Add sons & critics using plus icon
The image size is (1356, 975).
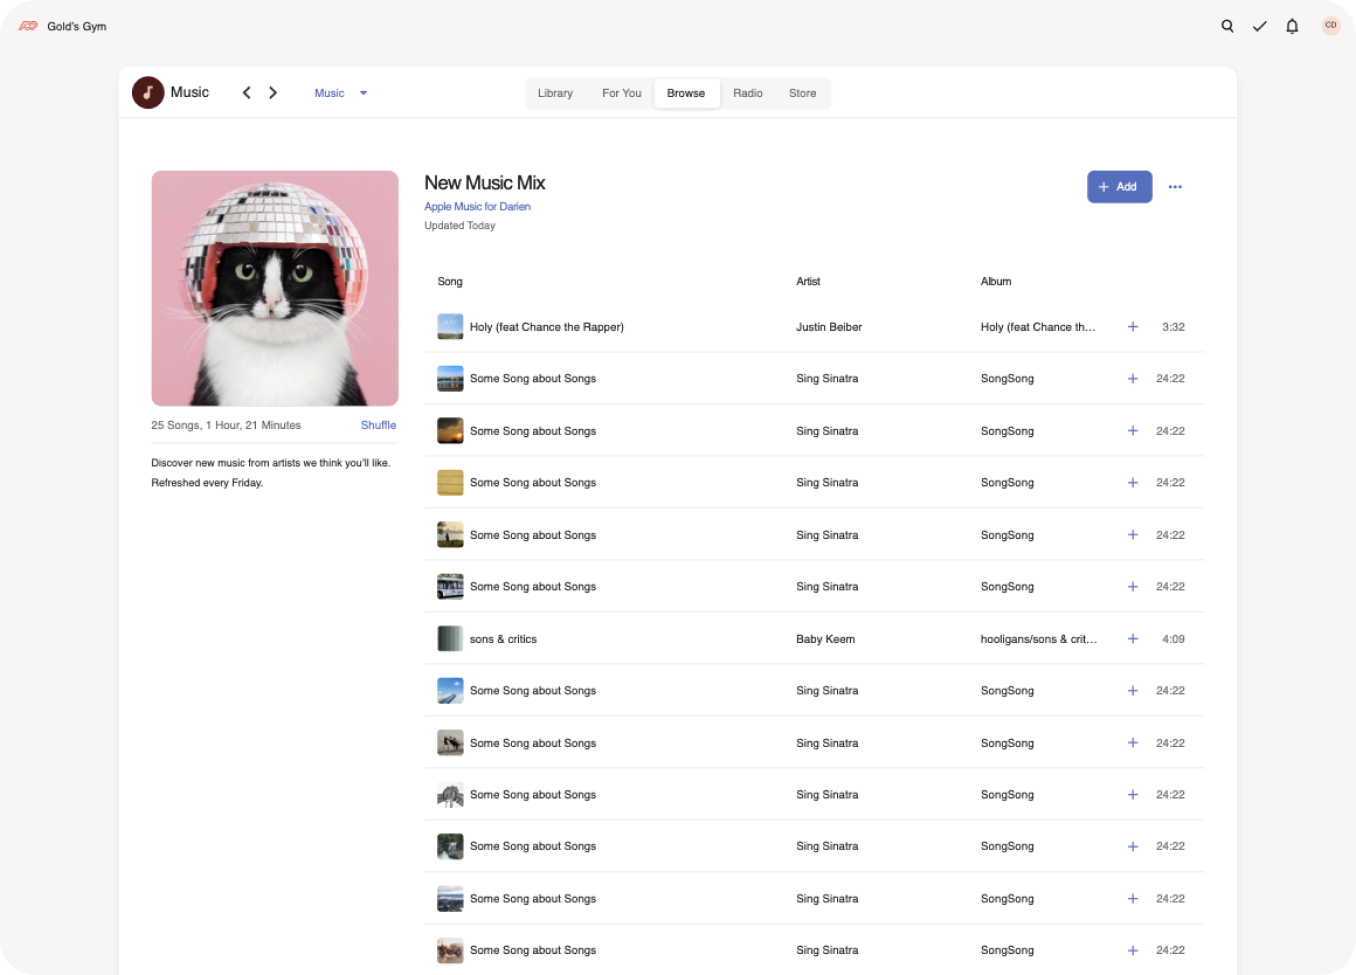tap(1133, 639)
